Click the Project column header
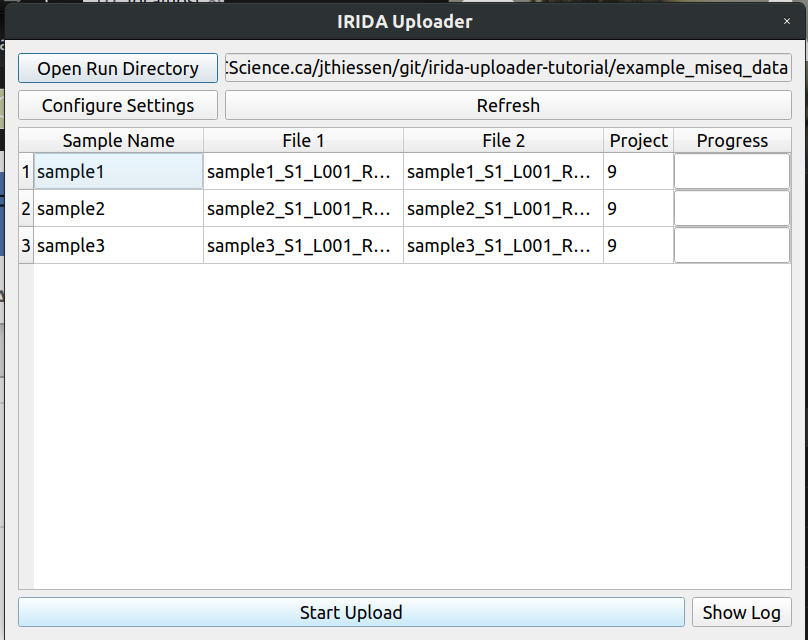 638,140
